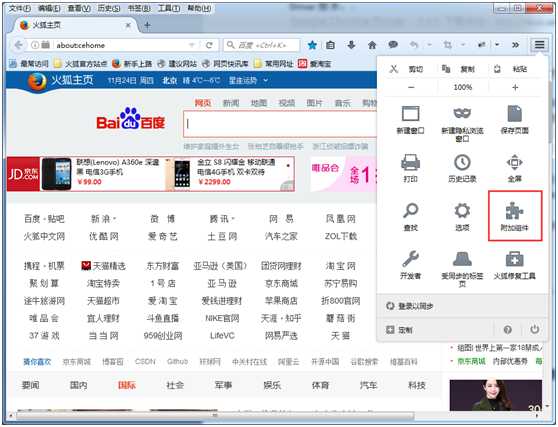This screenshot has width=558, height=427.
Task: Open the Firefox hamburger menu button
Action: point(539,44)
